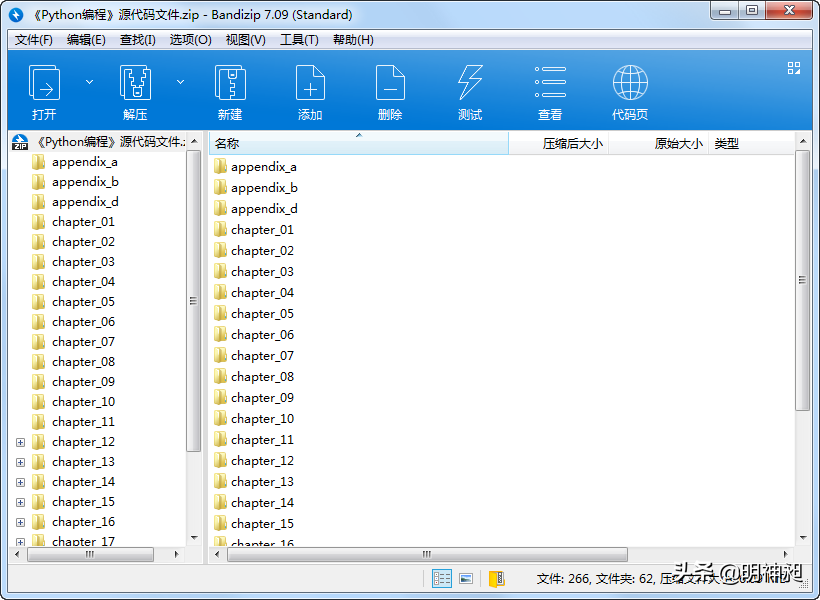Open the 工具(T) menu

coord(300,40)
